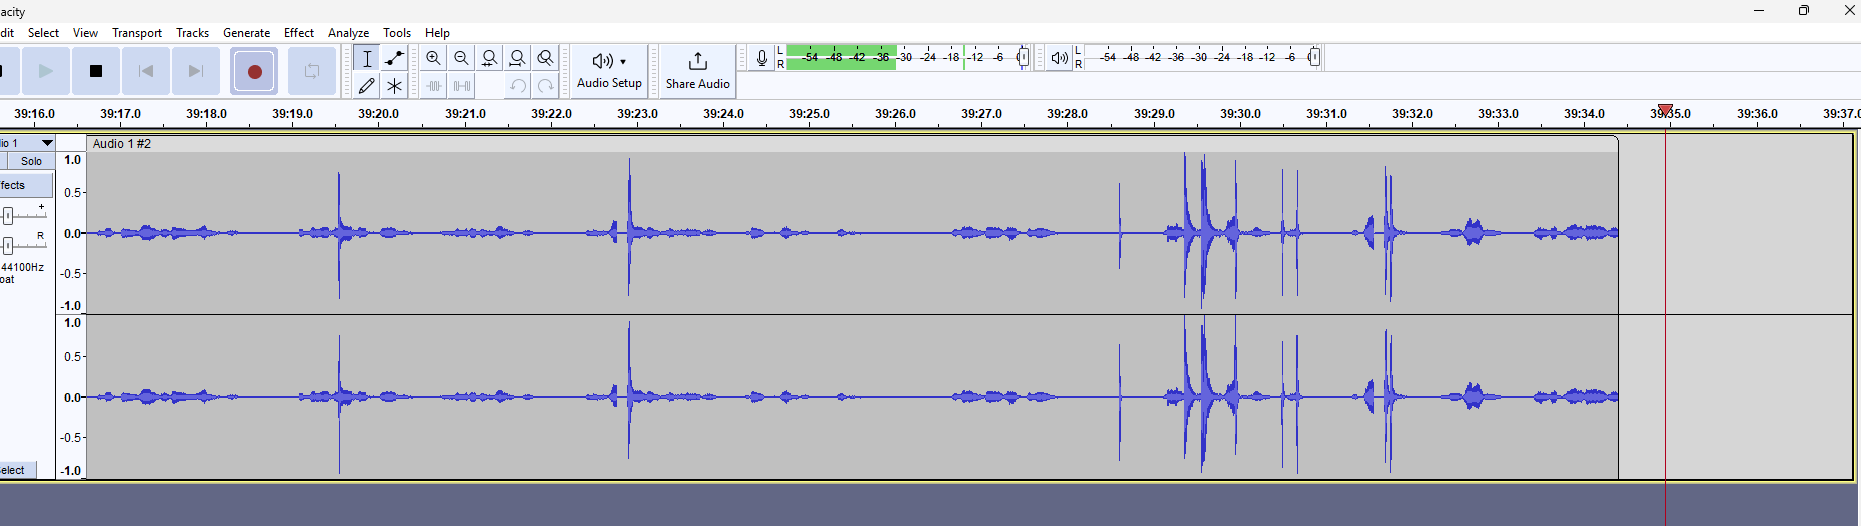The width and height of the screenshot is (1861, 526).
Task: Open the Effect menu
Action: (298, 32)
